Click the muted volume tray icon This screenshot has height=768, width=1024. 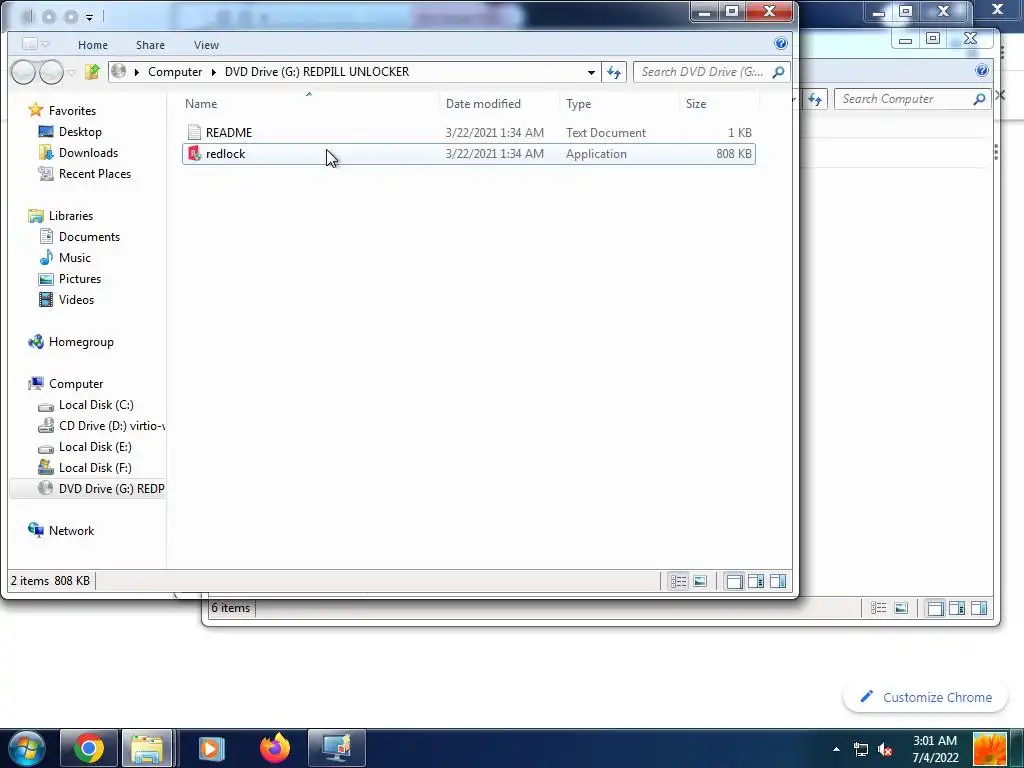tap(886, 750)
